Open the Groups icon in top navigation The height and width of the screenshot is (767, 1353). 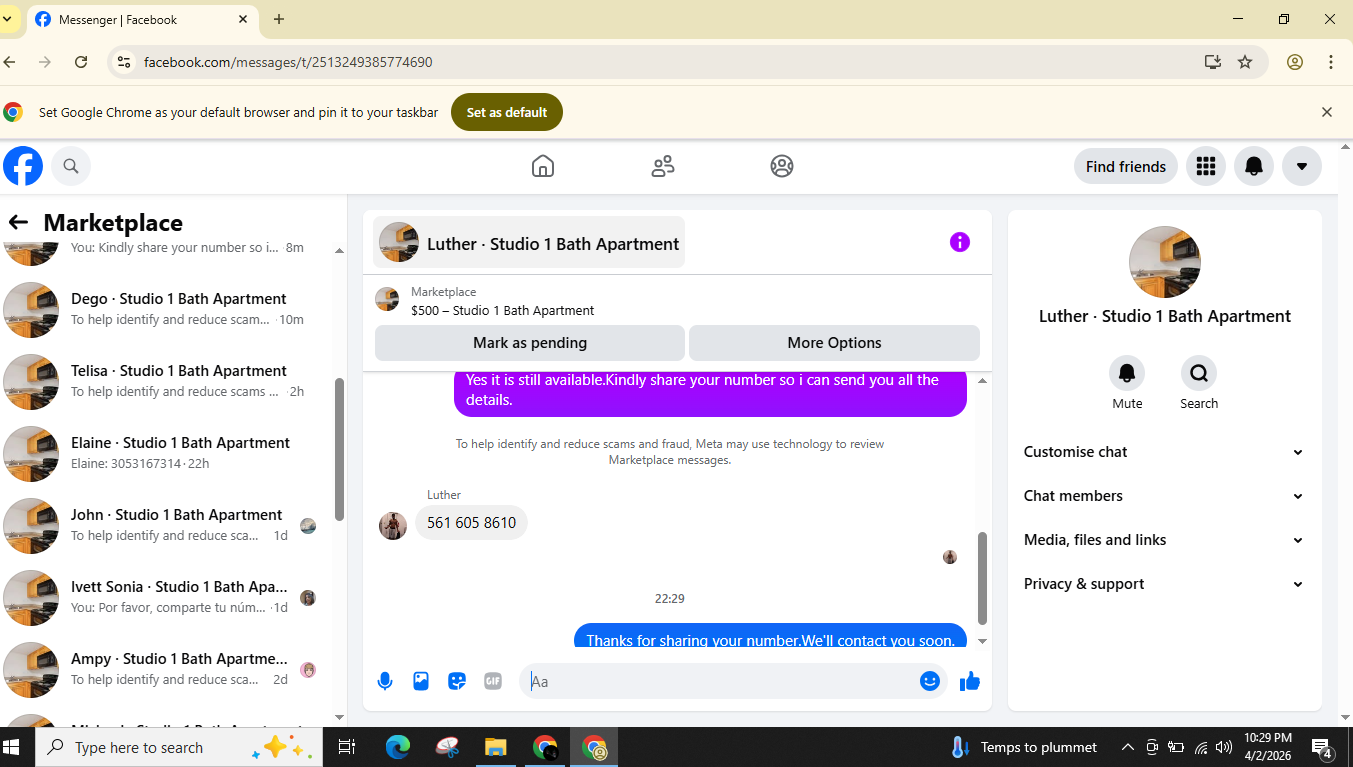[782, 166]
